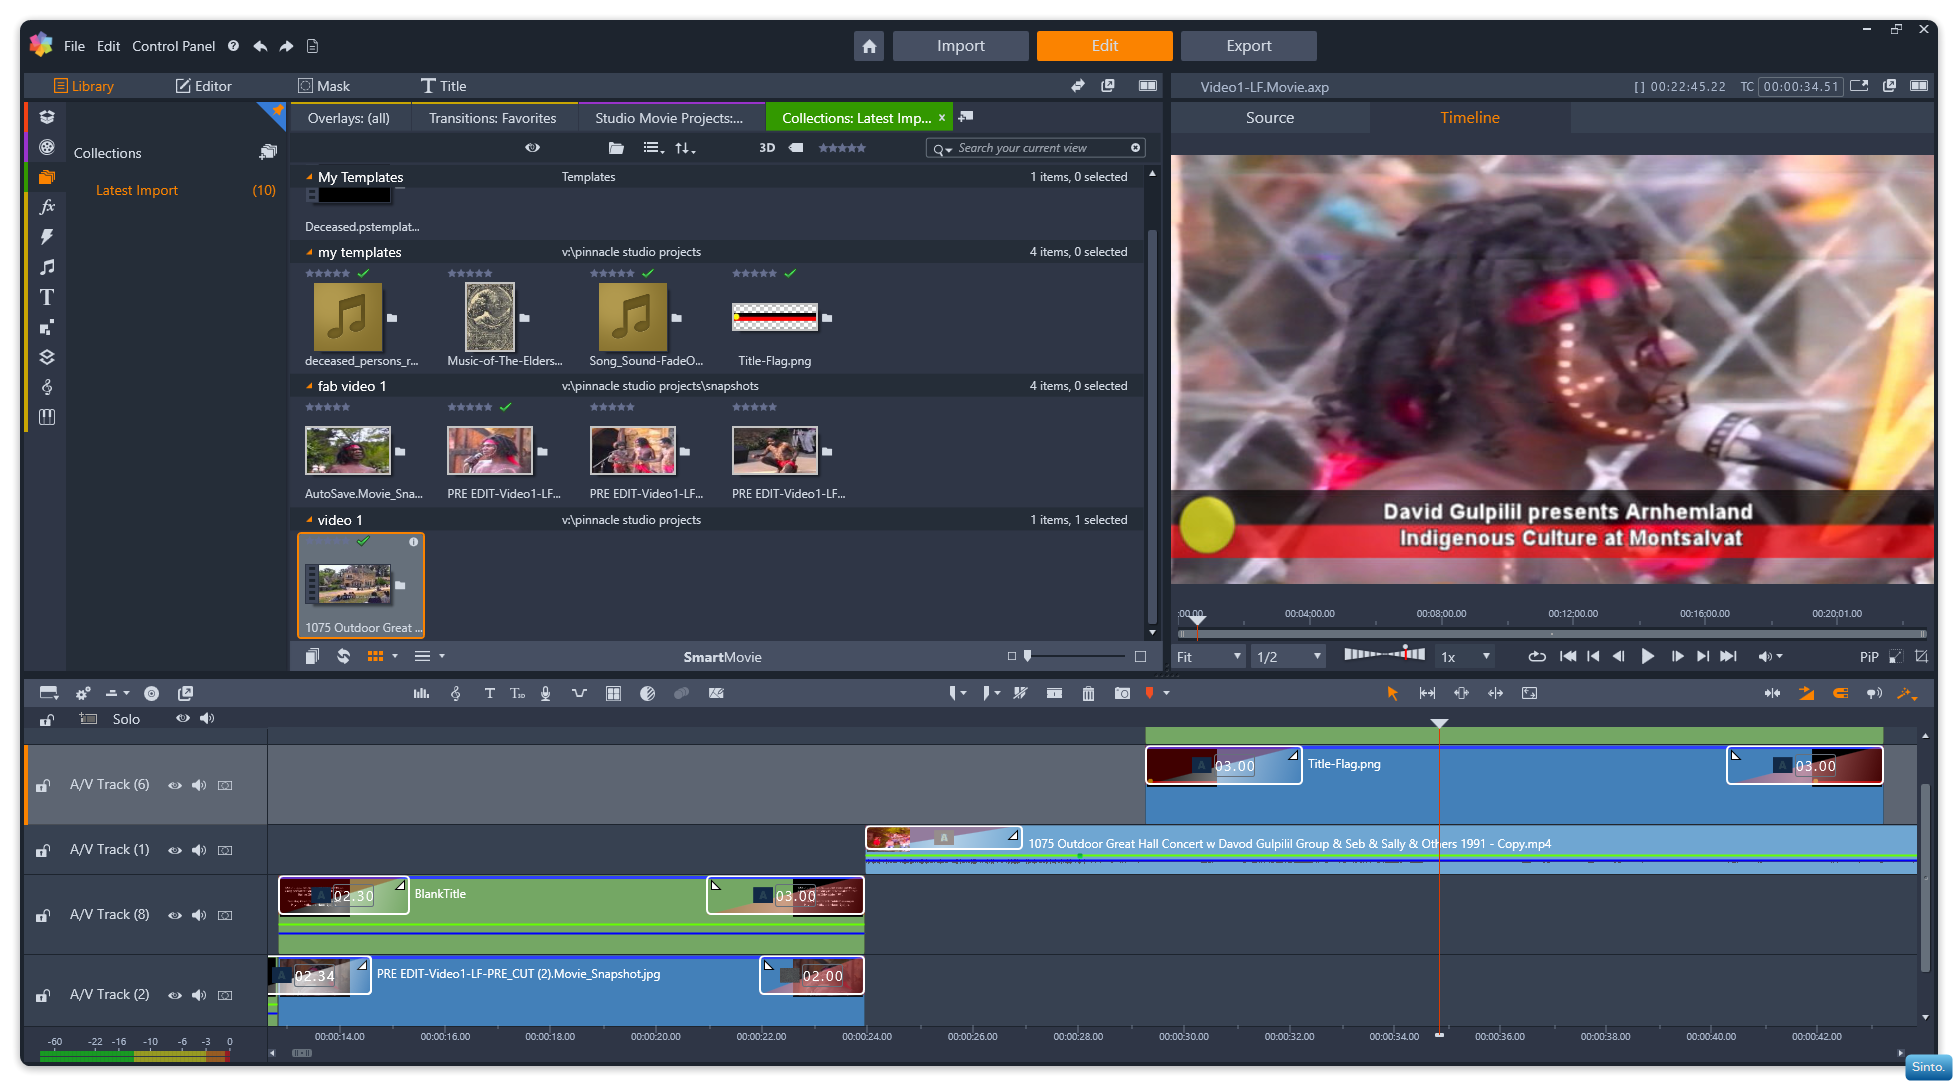The image size is (1958, 1086).
Task: Go to the Home screen button
Action: [x=869, y=46]
